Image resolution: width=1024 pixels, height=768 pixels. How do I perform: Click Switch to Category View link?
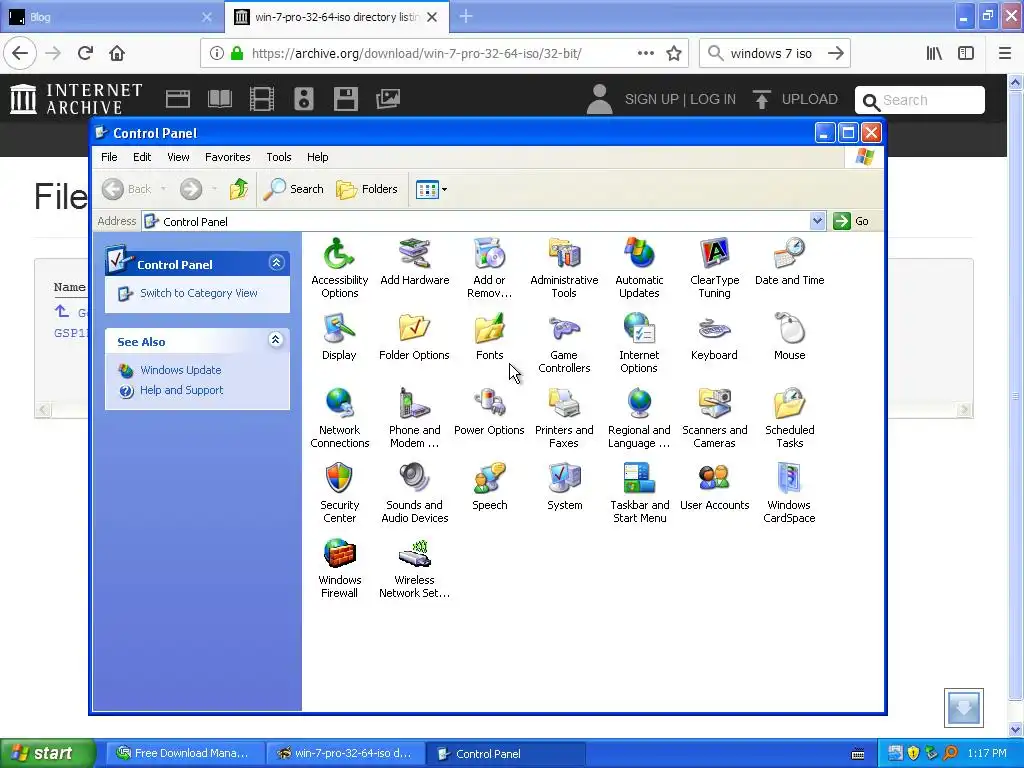click(x=199, y=293)
